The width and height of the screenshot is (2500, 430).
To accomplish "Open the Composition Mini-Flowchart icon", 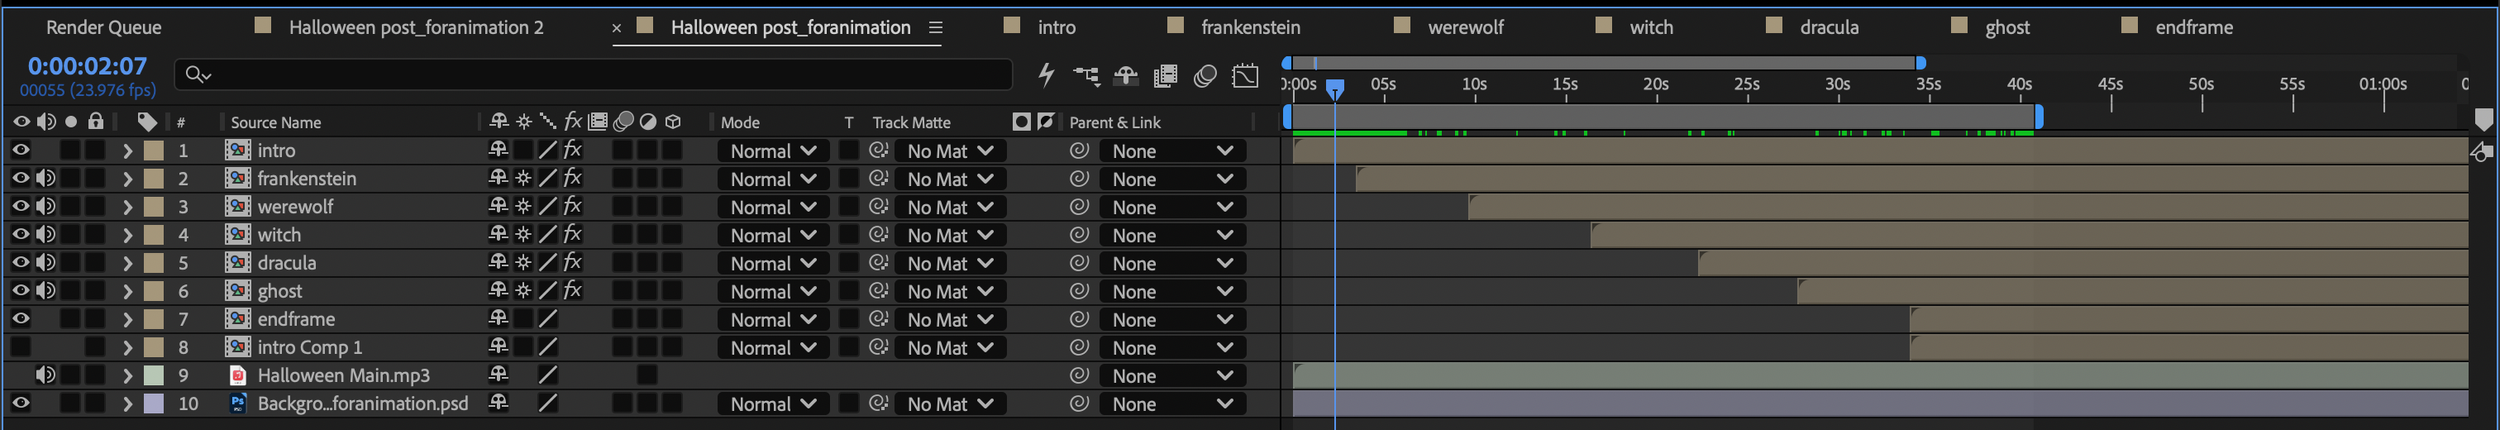I will coord(1086,75).
